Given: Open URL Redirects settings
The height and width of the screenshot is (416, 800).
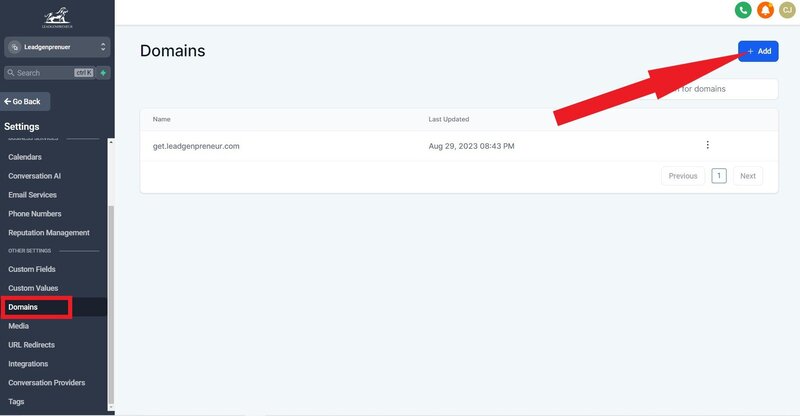Looking at the screenshot, I should click(31, 345).
